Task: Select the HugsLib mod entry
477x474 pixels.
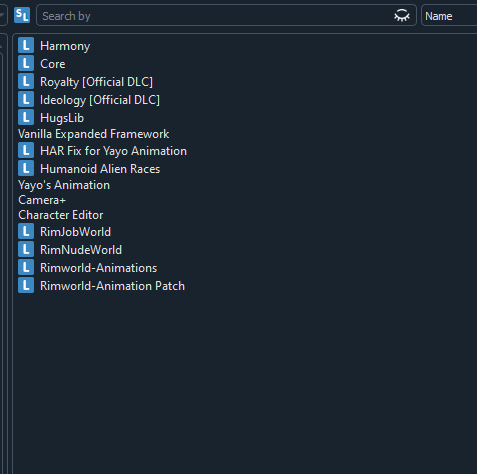Action: coord(62,118)
